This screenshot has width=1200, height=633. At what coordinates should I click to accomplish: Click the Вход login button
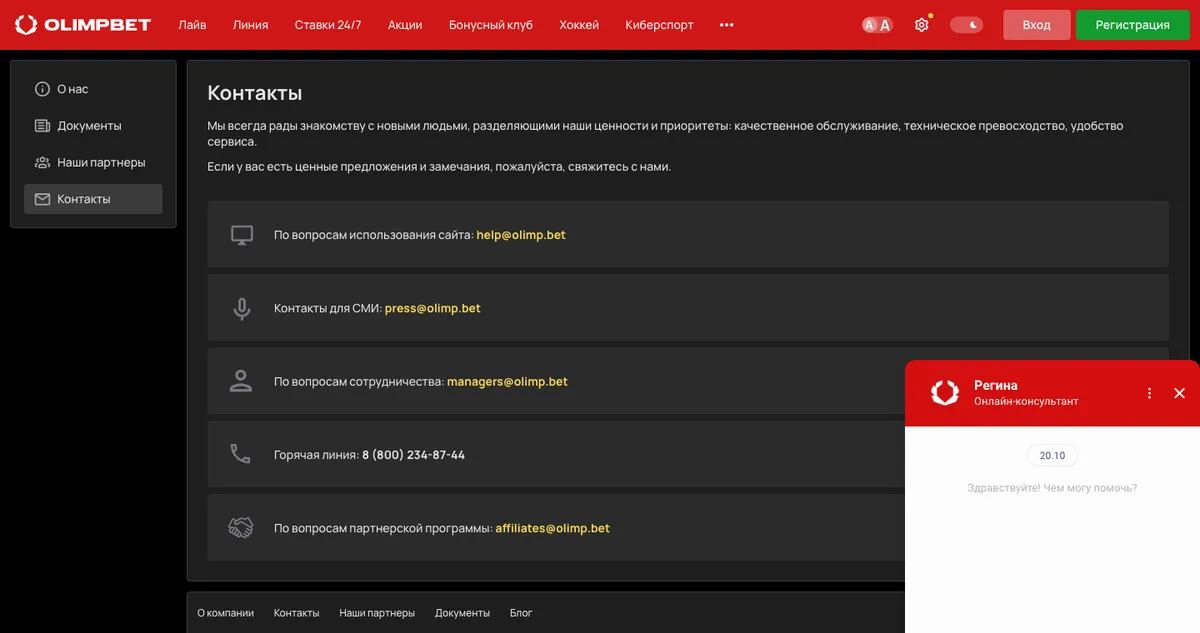(x=1037, y=25)
